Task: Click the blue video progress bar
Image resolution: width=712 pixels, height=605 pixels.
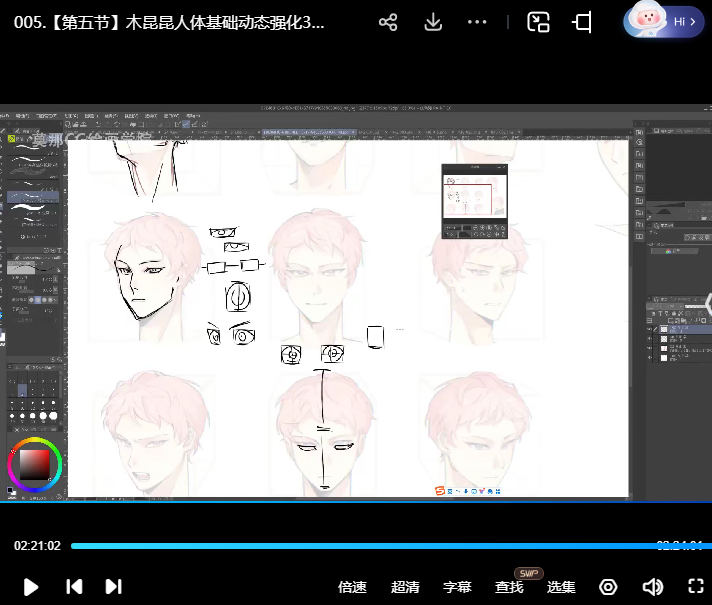Action: [360, 546]
